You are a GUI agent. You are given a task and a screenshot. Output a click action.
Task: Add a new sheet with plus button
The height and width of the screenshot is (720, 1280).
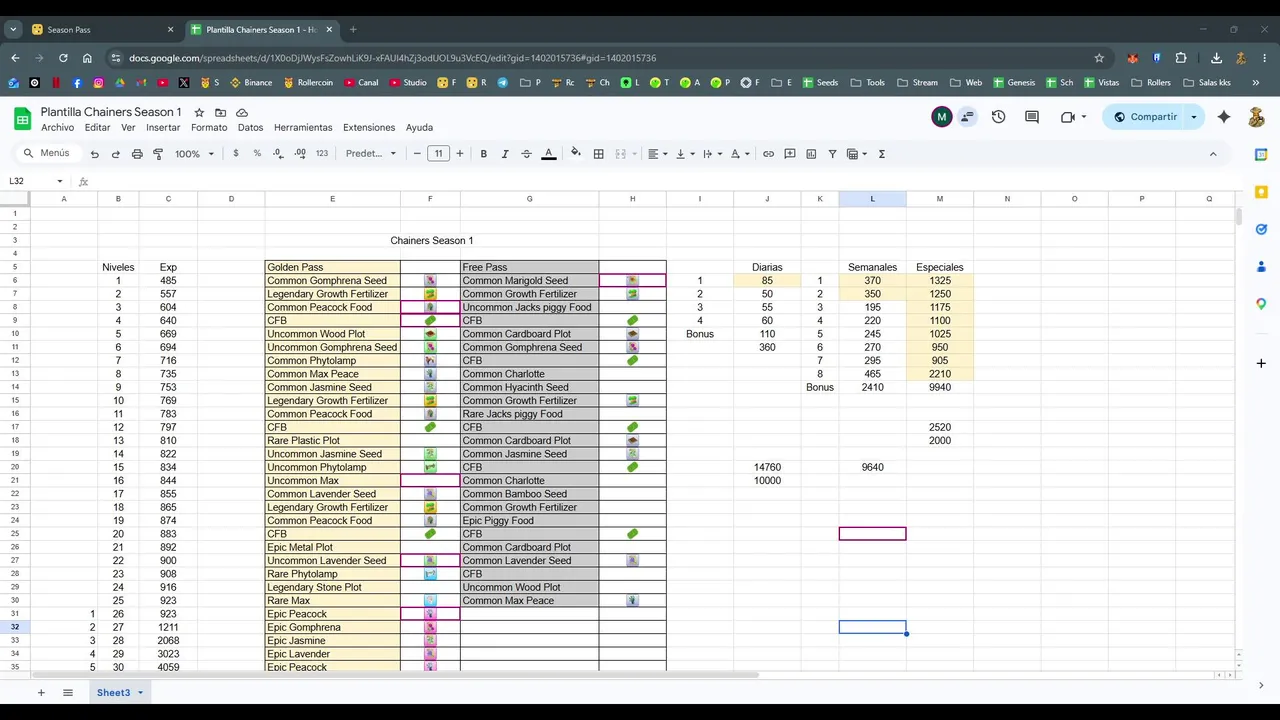pyautogui.click(x=41, y=692)
